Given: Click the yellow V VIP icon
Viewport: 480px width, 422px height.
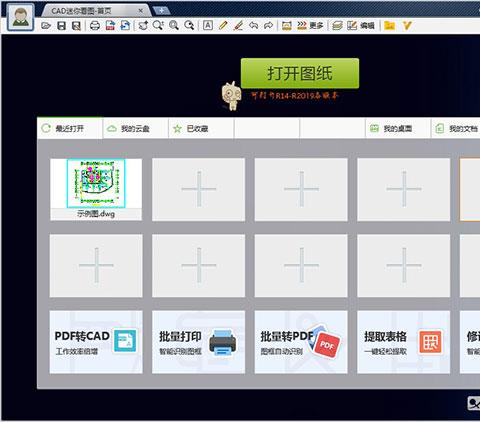Looking at the screenshot, I should (407, 25).
